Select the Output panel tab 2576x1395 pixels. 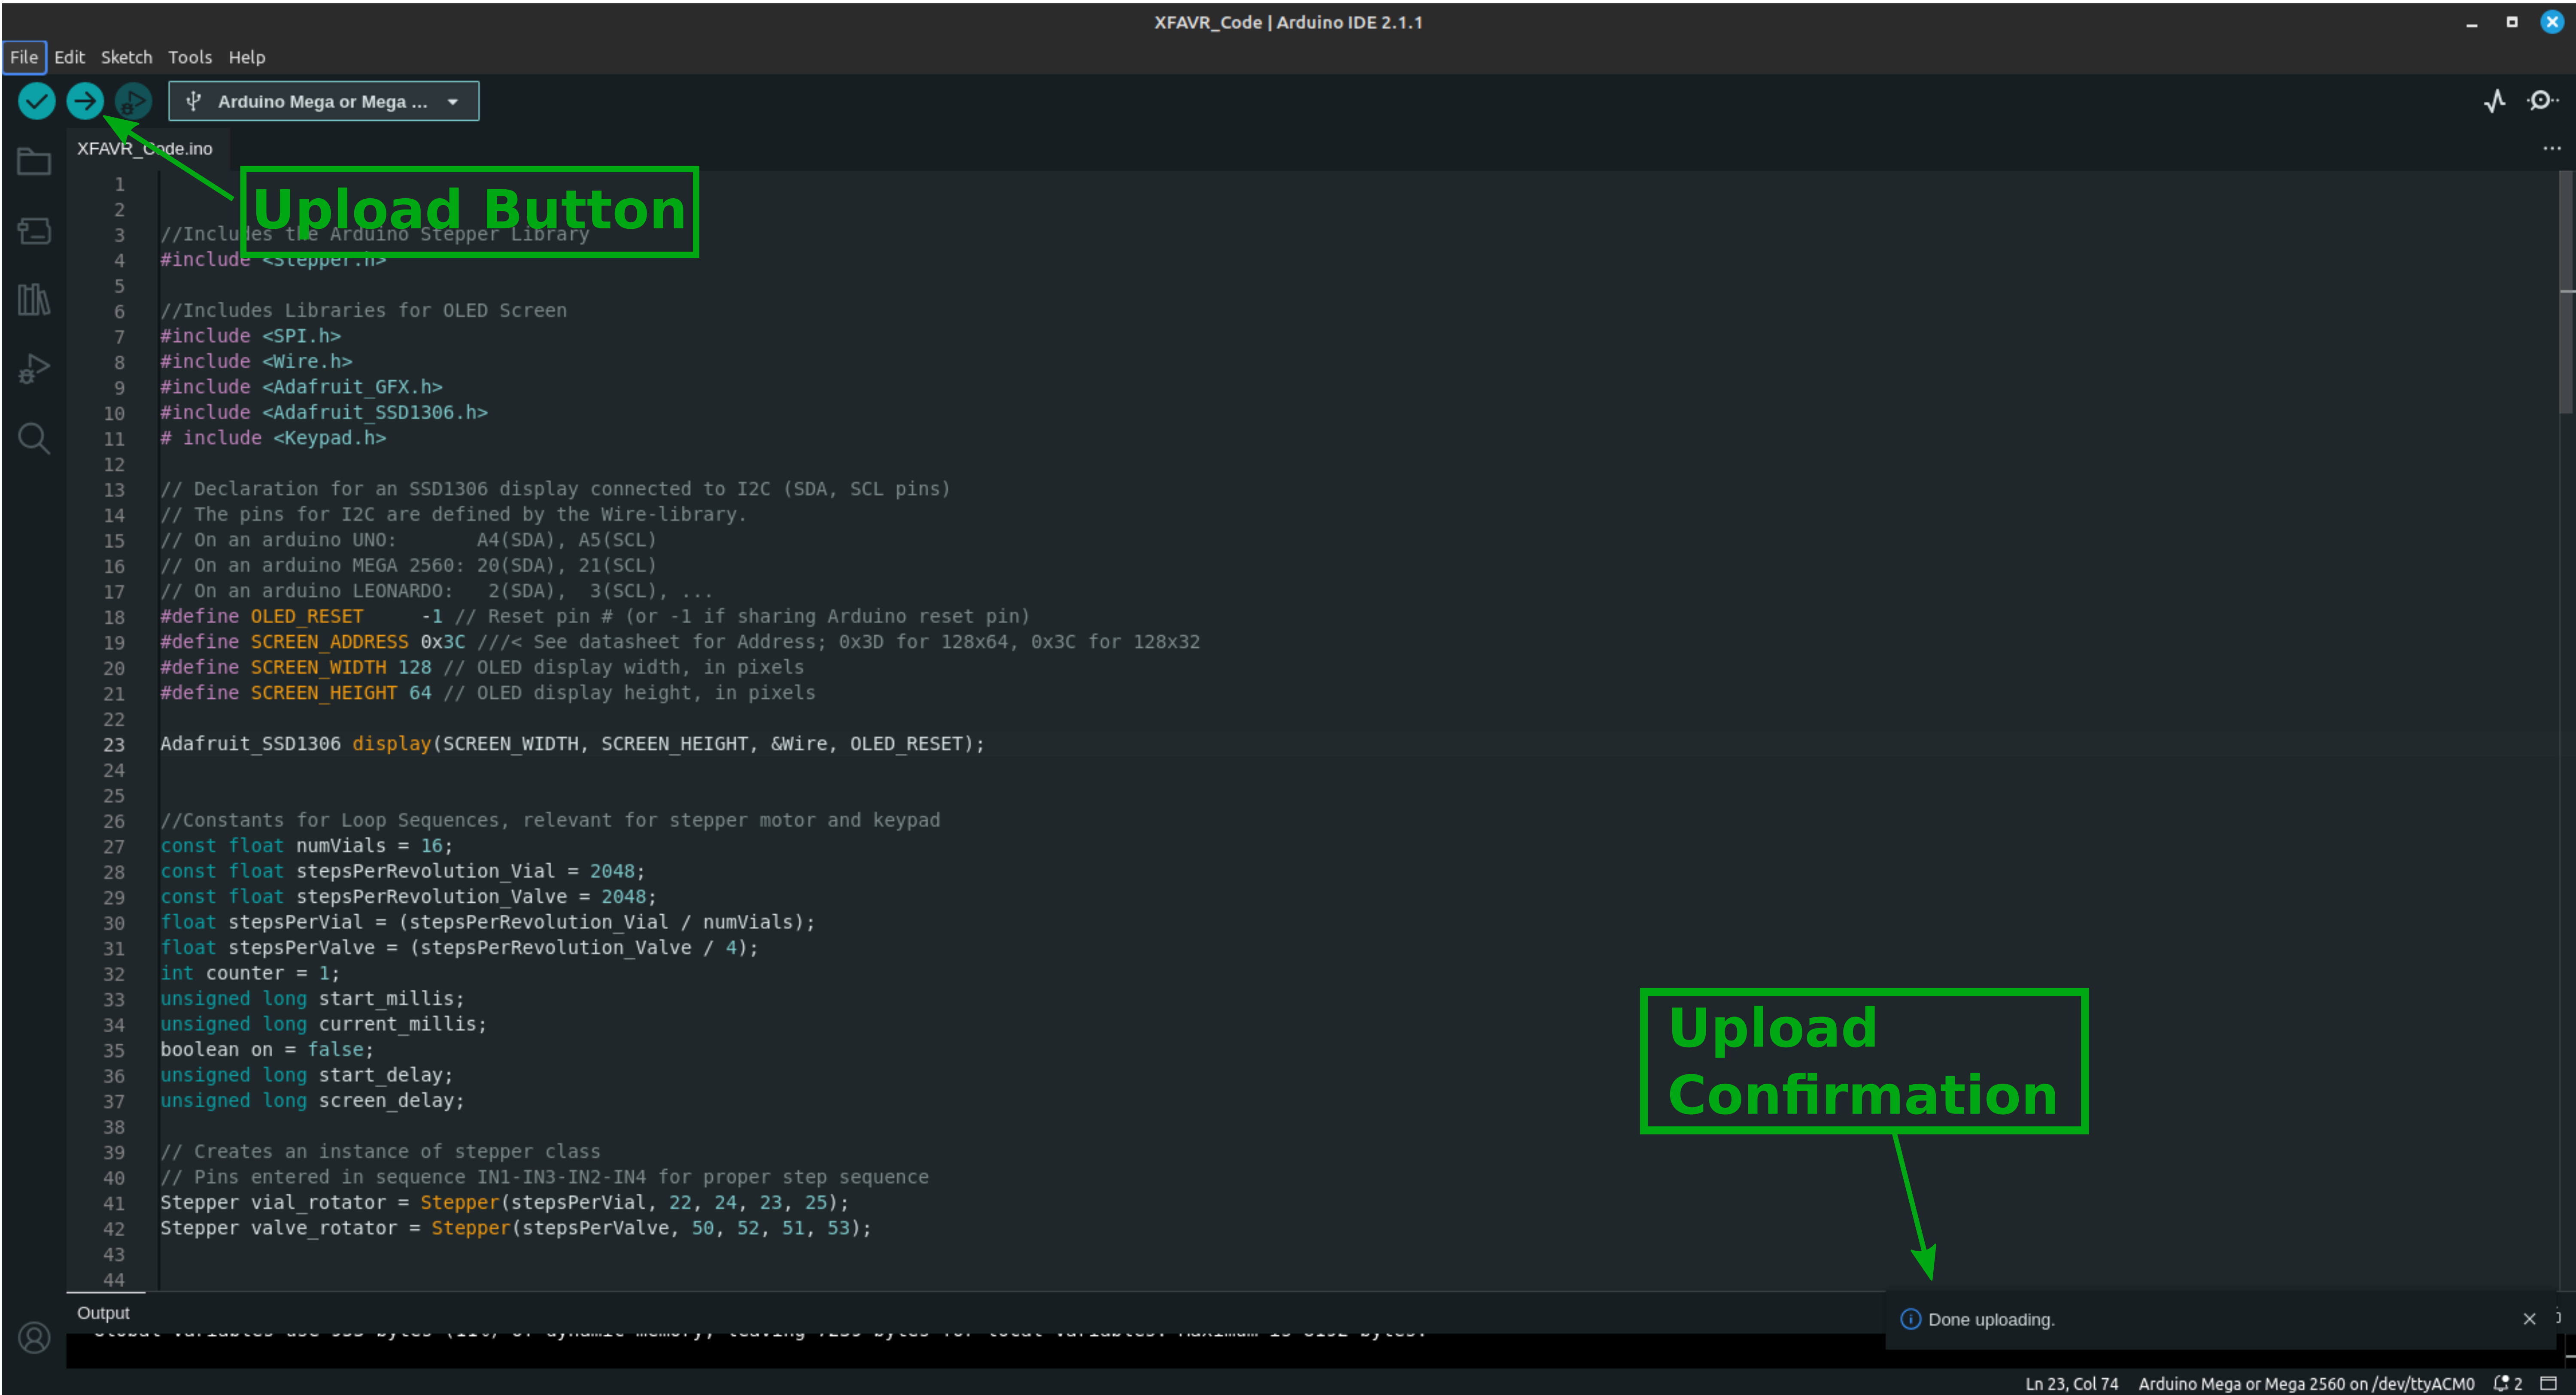coord(103,1313)
